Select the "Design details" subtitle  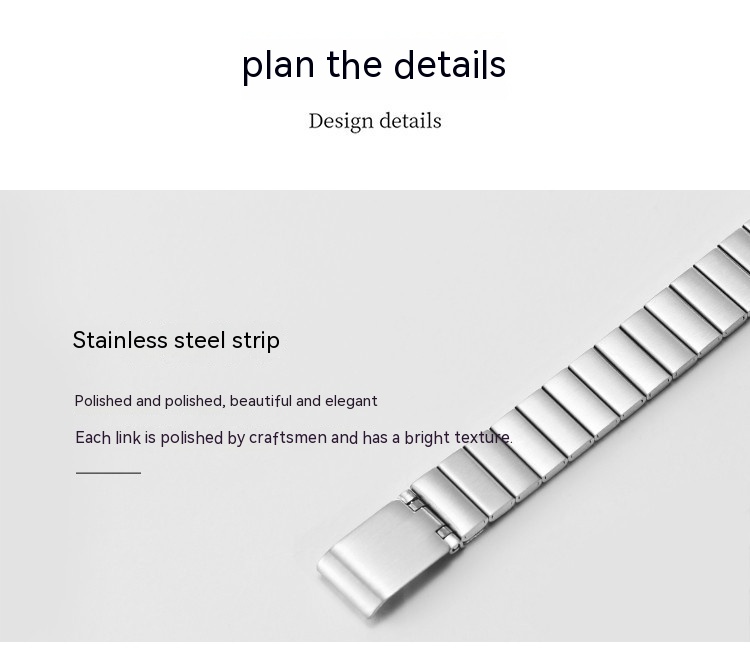[x=374, y=121]
